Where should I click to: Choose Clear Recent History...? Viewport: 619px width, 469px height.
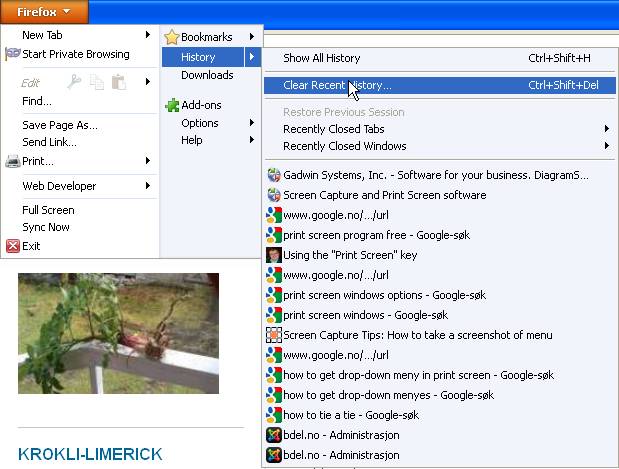pos(440,85)
